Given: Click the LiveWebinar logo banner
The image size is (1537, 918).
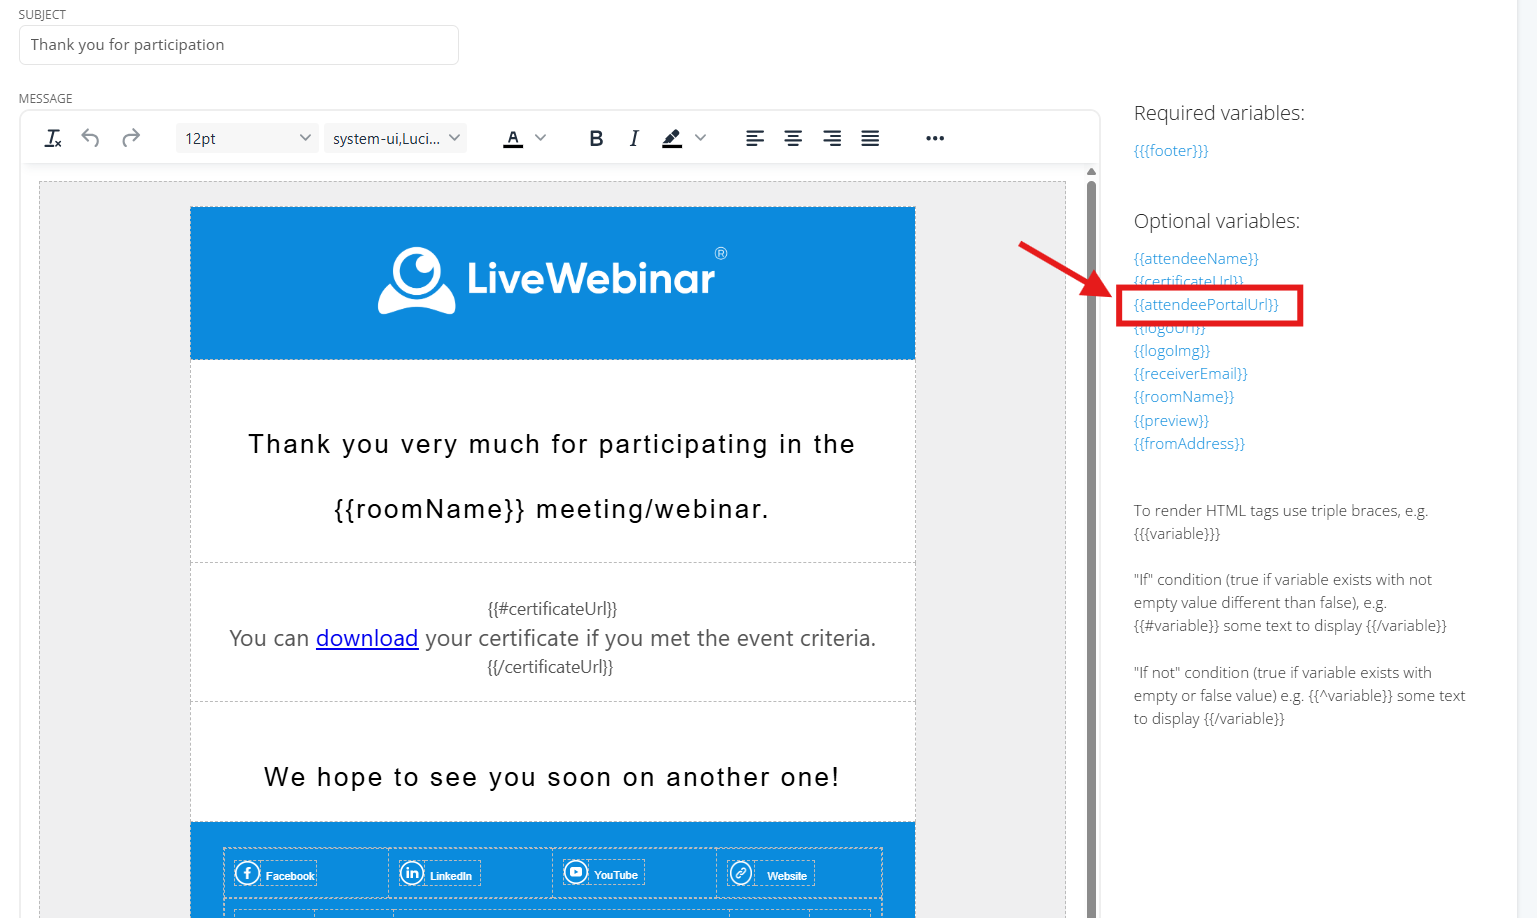Looking at the screenshot, I should tap(553, 283).
